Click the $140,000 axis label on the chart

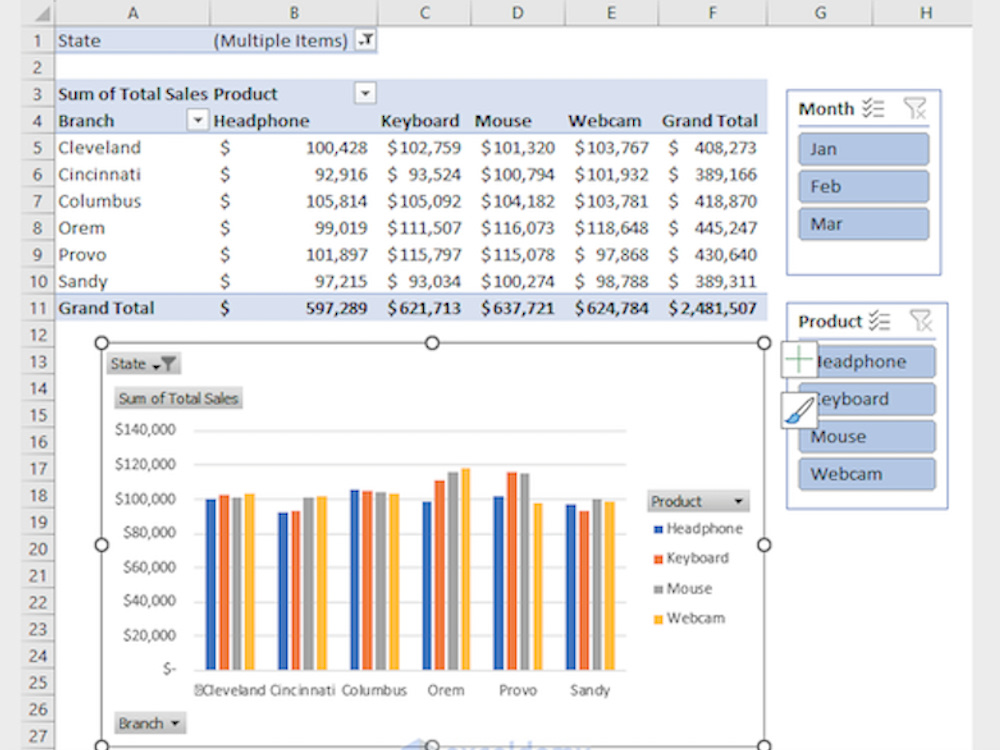pyautogui.click(x=145, y=430)
